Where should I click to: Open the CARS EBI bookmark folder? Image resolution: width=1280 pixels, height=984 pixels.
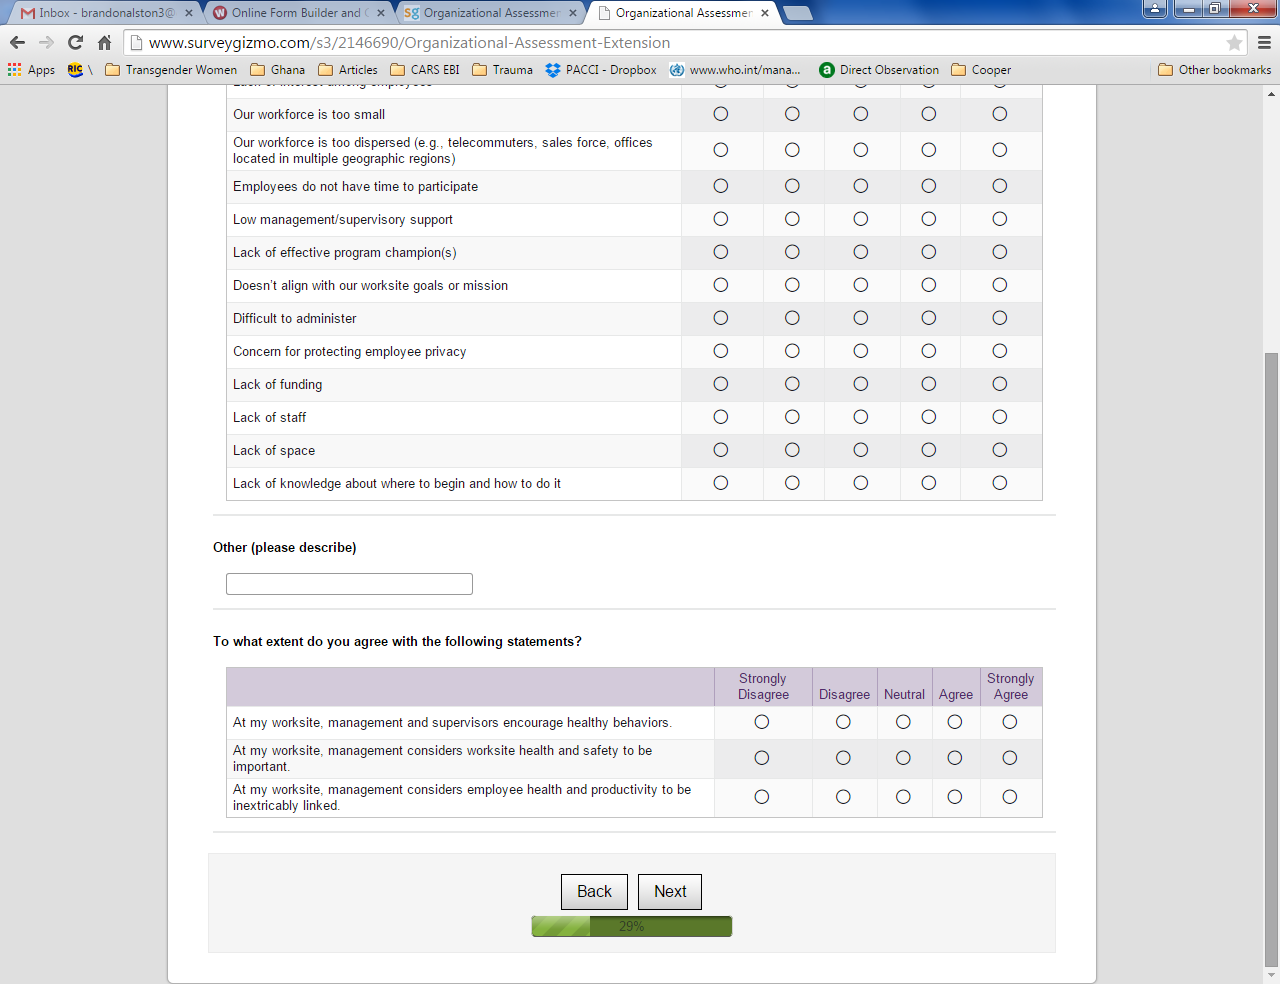[425, 70]
